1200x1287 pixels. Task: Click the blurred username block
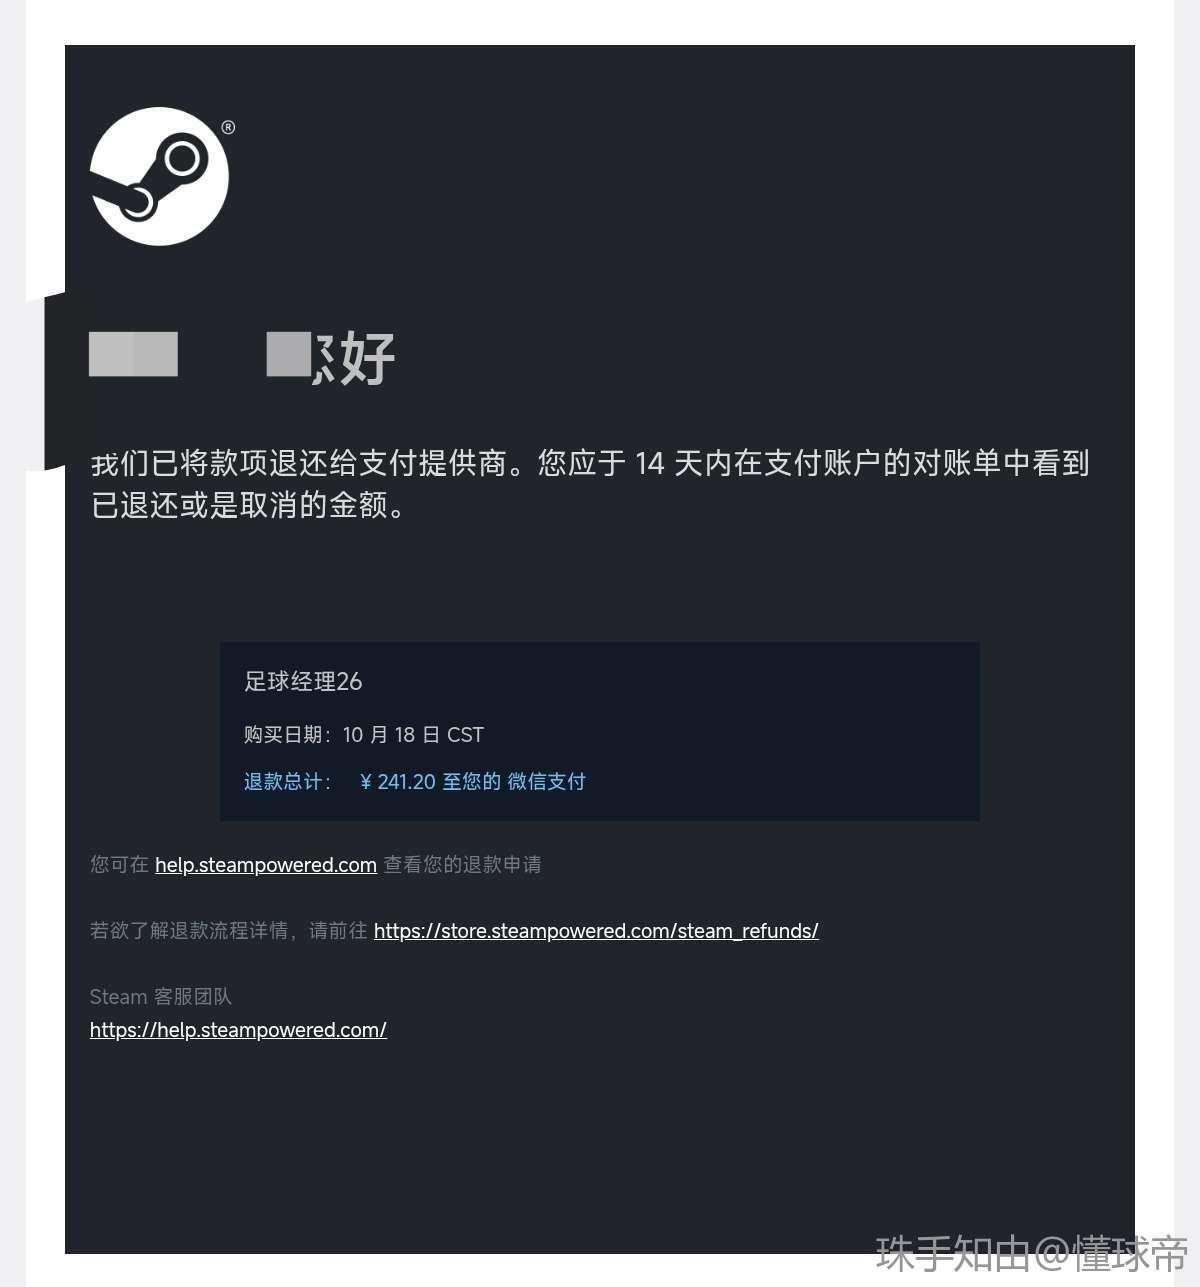(133, 354)
